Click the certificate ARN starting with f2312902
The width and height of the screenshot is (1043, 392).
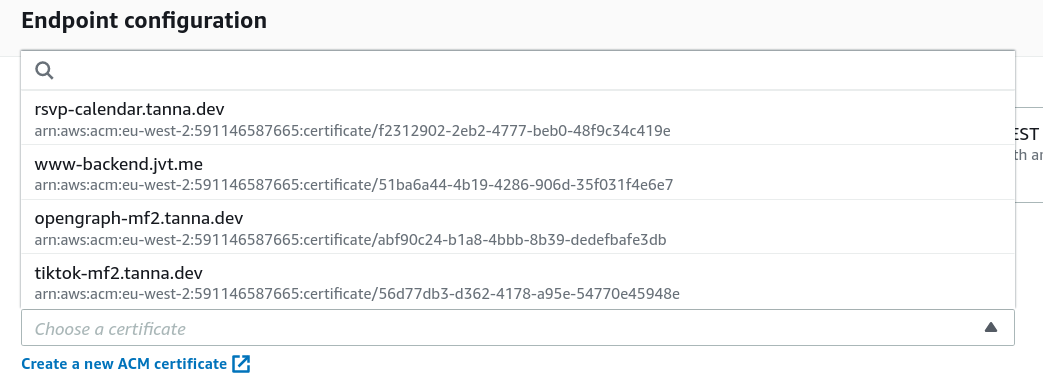353,130
